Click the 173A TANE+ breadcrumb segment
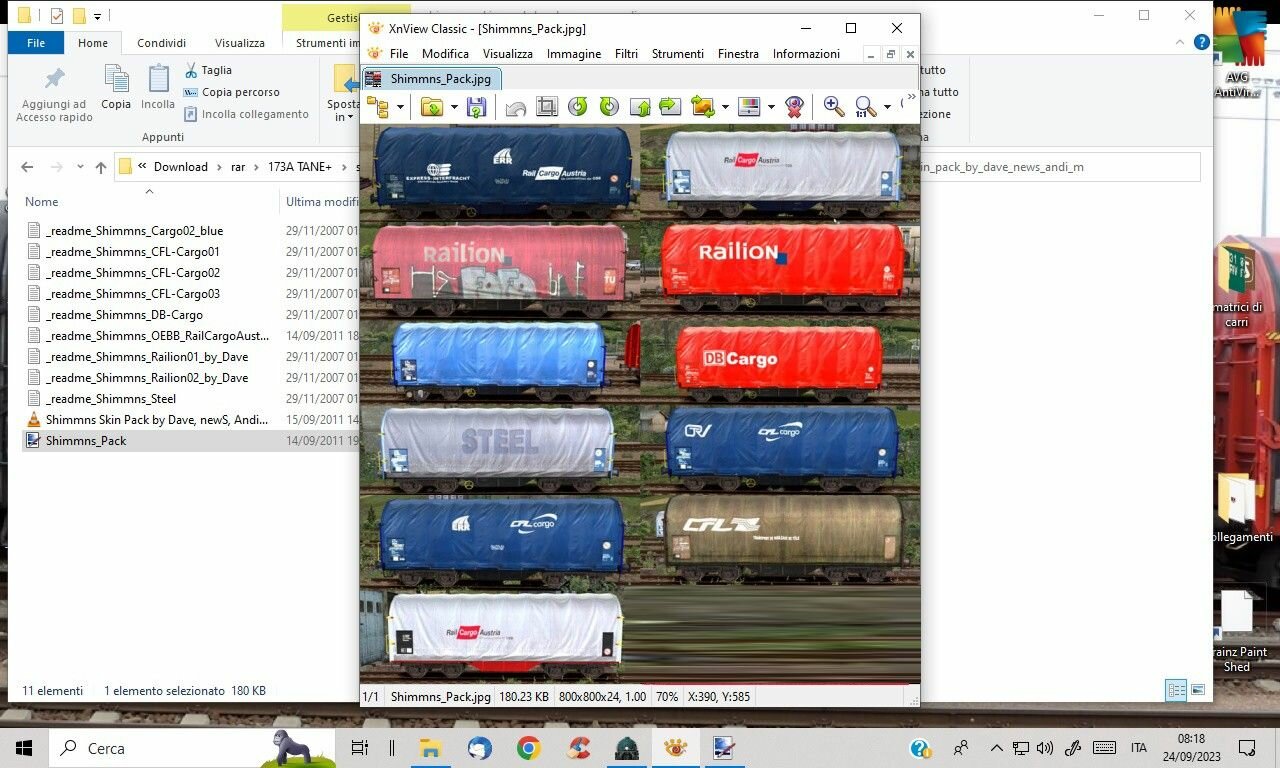This screenshot has height=768, width=1280. coord(300,167)
